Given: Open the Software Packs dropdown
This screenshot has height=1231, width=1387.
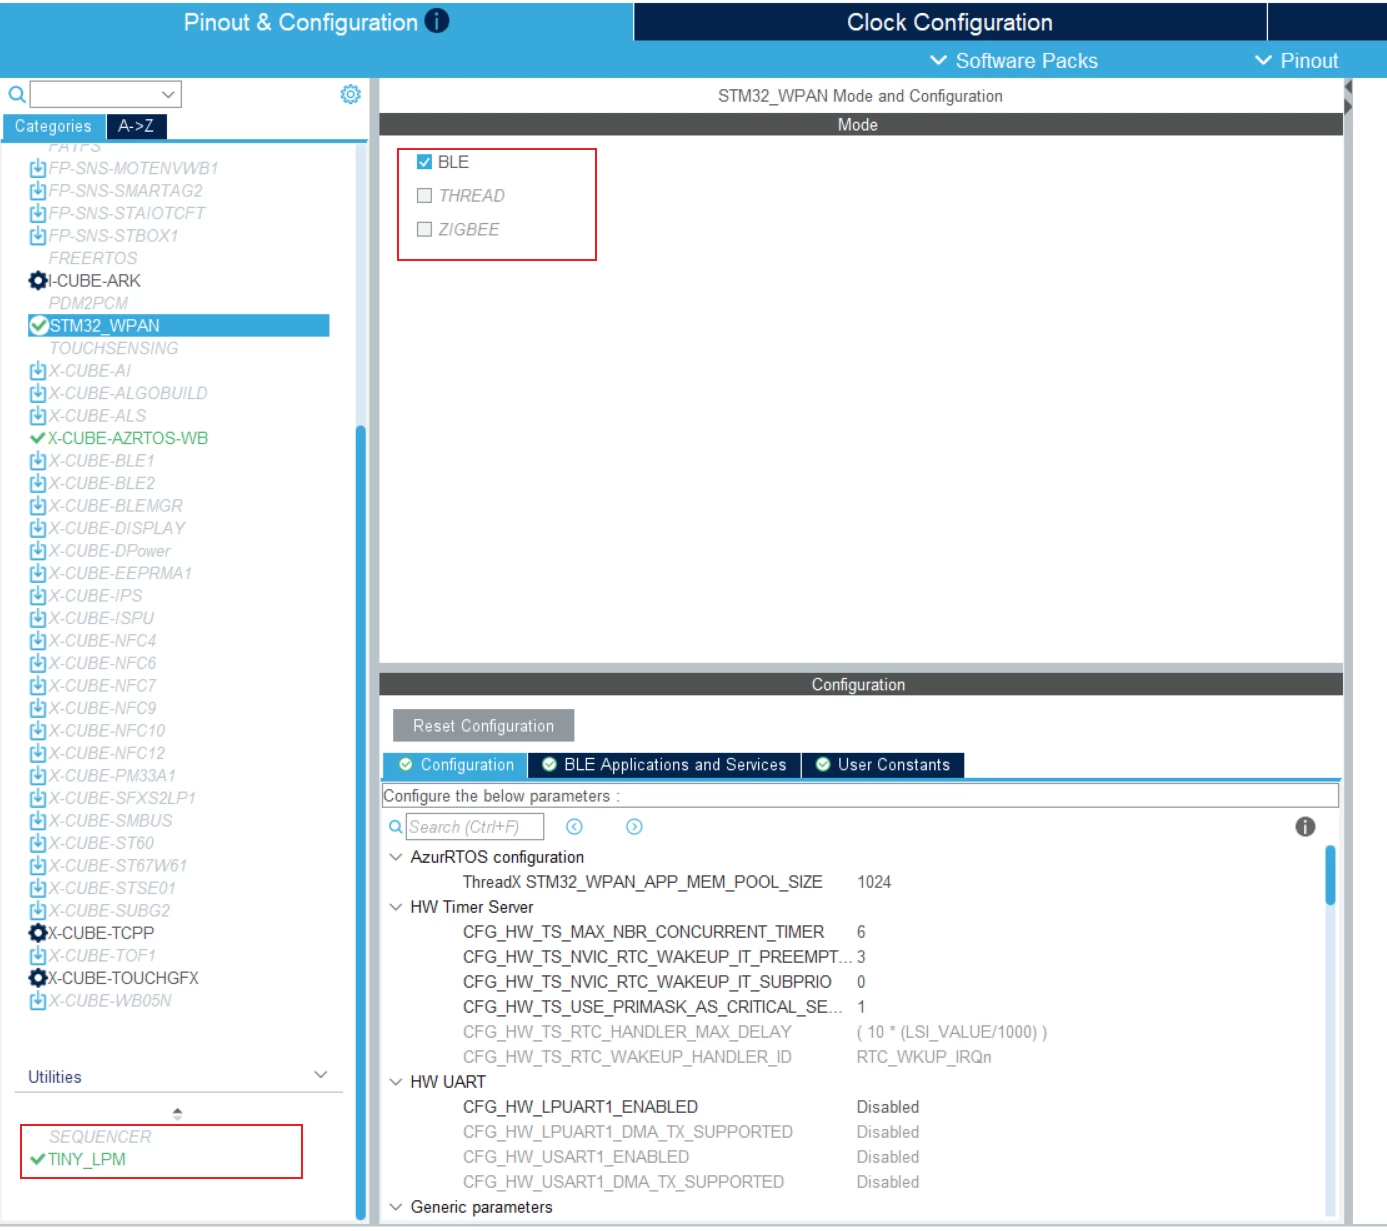Looking at the screenshot, I should pyautogui.click(x=1014, y=61).
